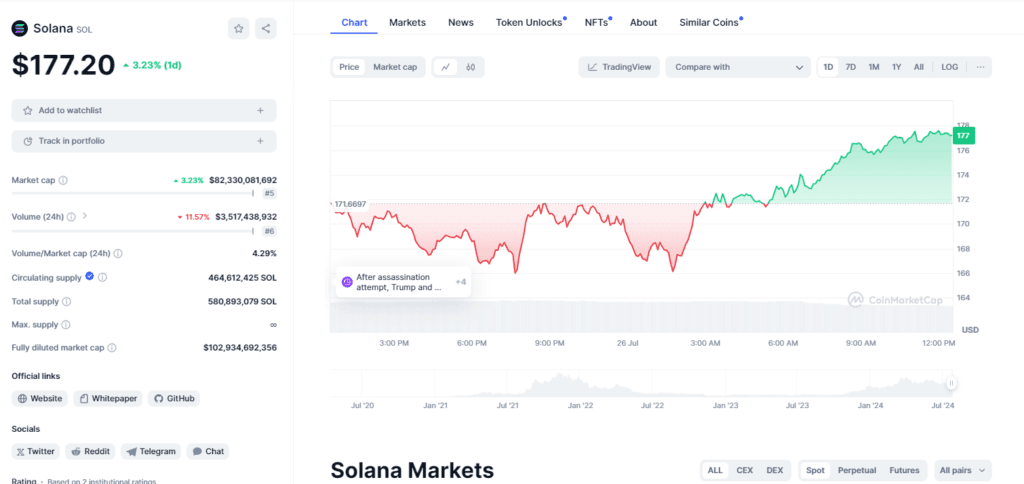Screen dimensions: 1024x484
Task: Click the plus icon on Track in portfolio
Action: pyautogui.click(x=261, y=141)
